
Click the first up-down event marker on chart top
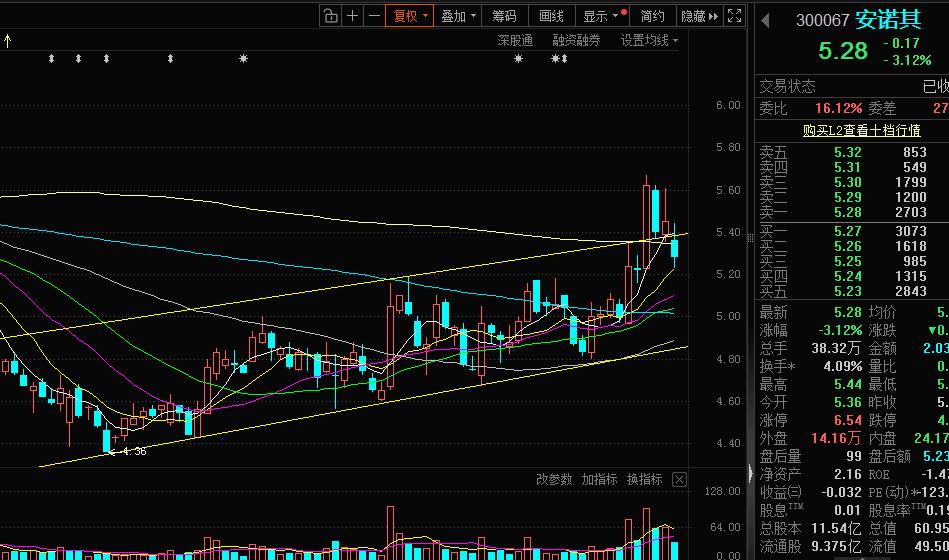51,59
